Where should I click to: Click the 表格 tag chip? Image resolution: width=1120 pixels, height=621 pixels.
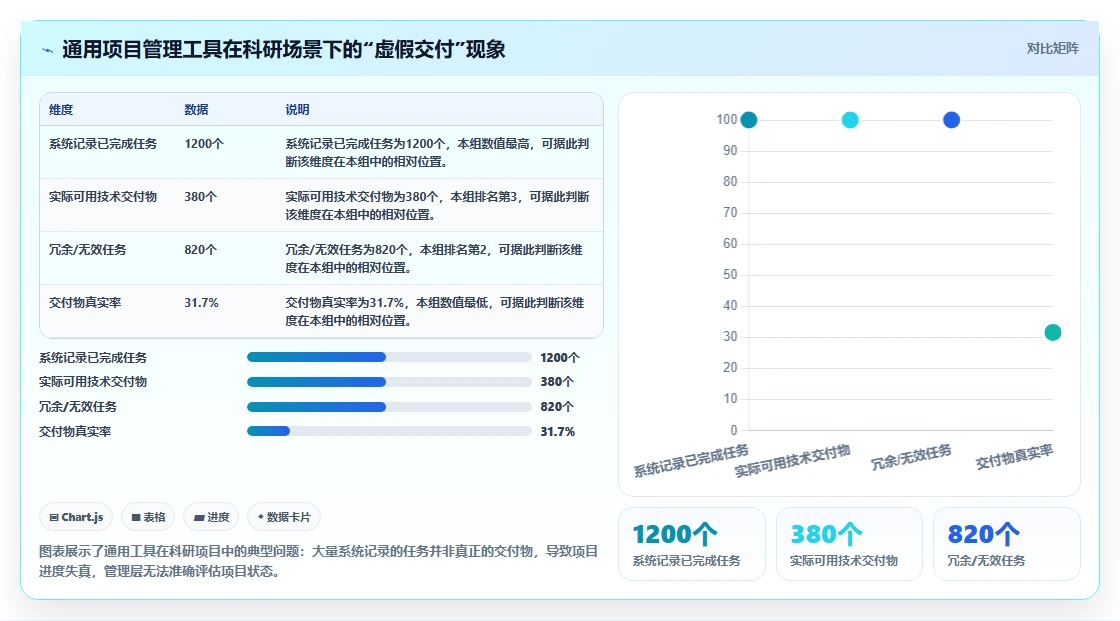[149, 517]
